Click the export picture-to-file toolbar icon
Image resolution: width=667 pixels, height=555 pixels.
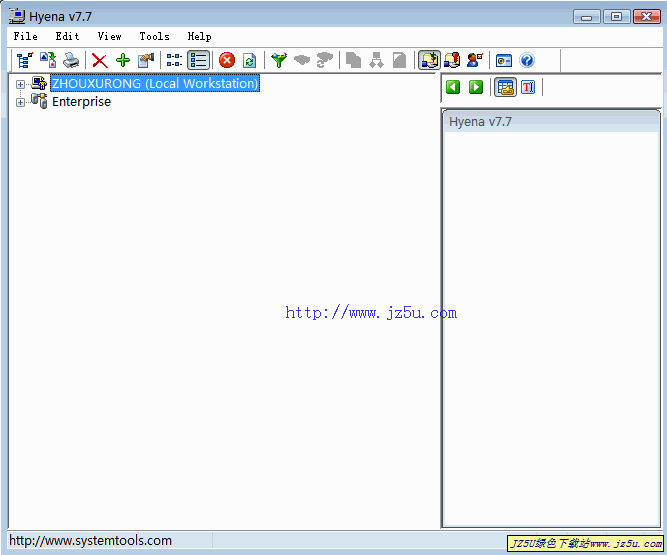pos(48,60)
